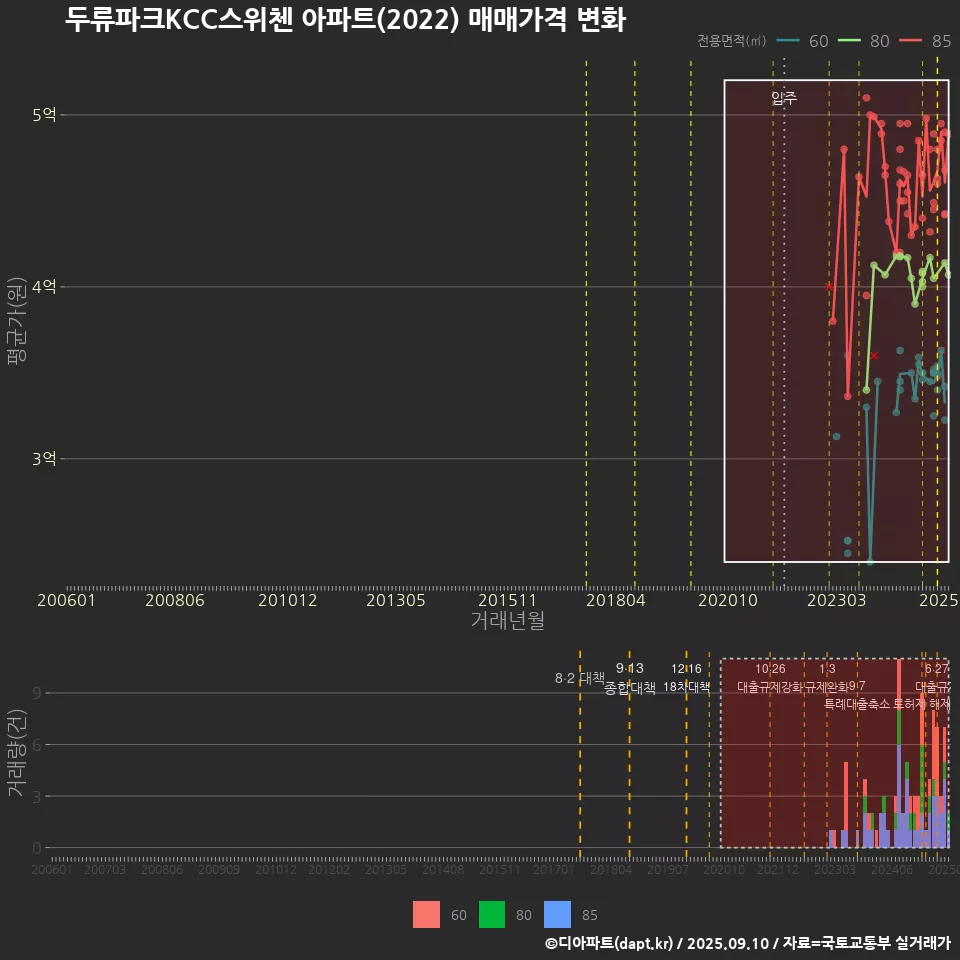Click the 1·3 규제완화 policy marker label

click(827, 678)
